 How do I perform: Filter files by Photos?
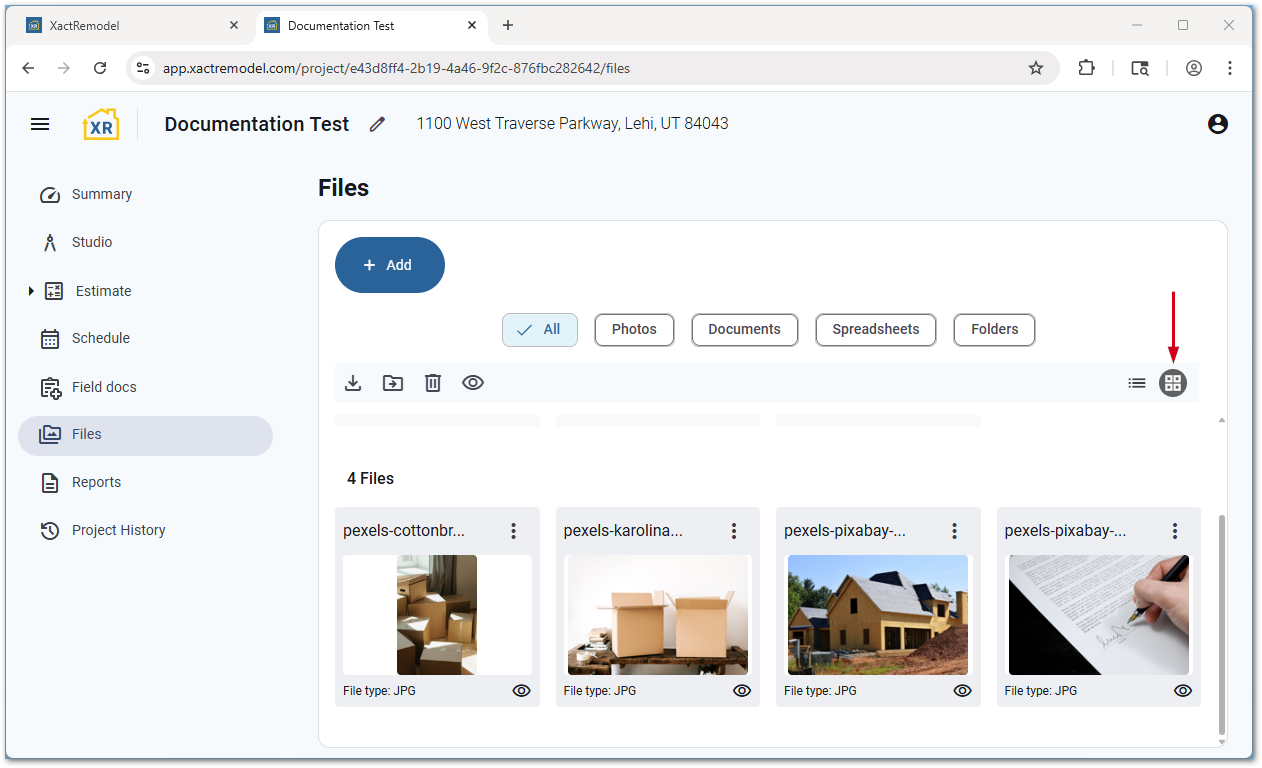[x=634, y=330]
